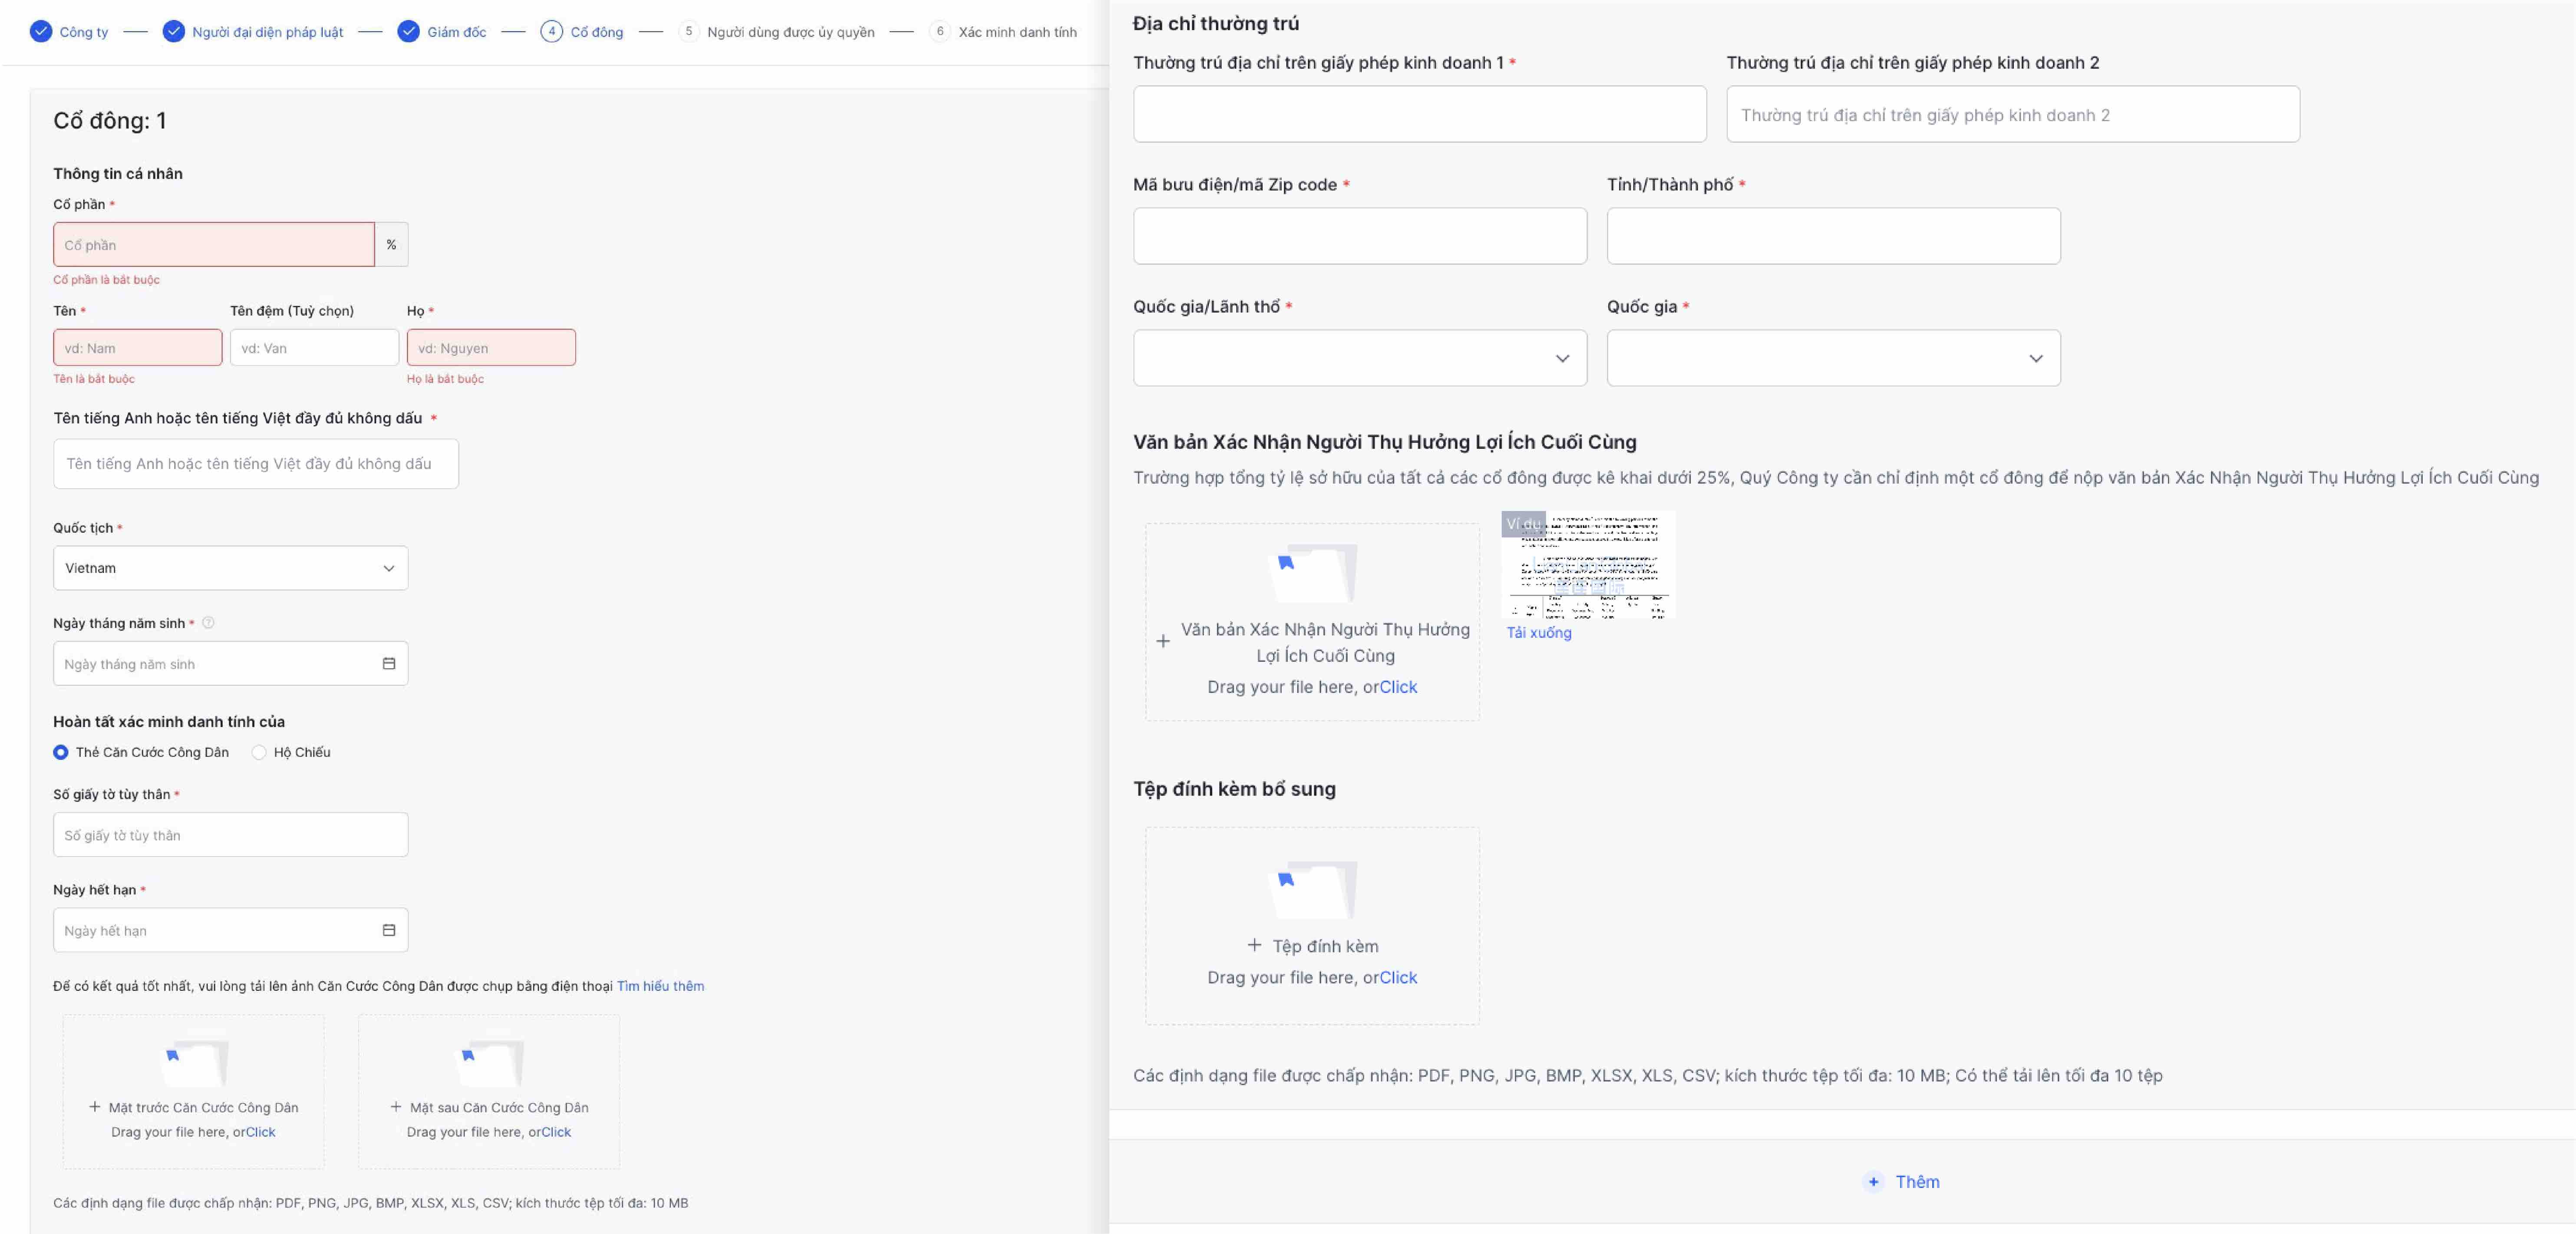Open the Quốc gia dropdown
The image size is (2576, 1234).
(1833, 358)
